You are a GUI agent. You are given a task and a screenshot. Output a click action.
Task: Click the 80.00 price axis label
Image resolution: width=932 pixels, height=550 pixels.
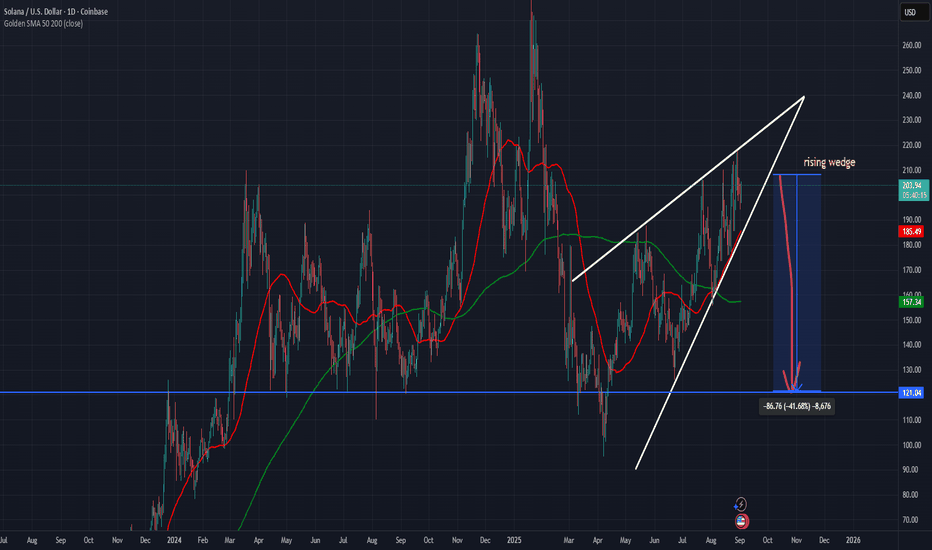[910, 495]
